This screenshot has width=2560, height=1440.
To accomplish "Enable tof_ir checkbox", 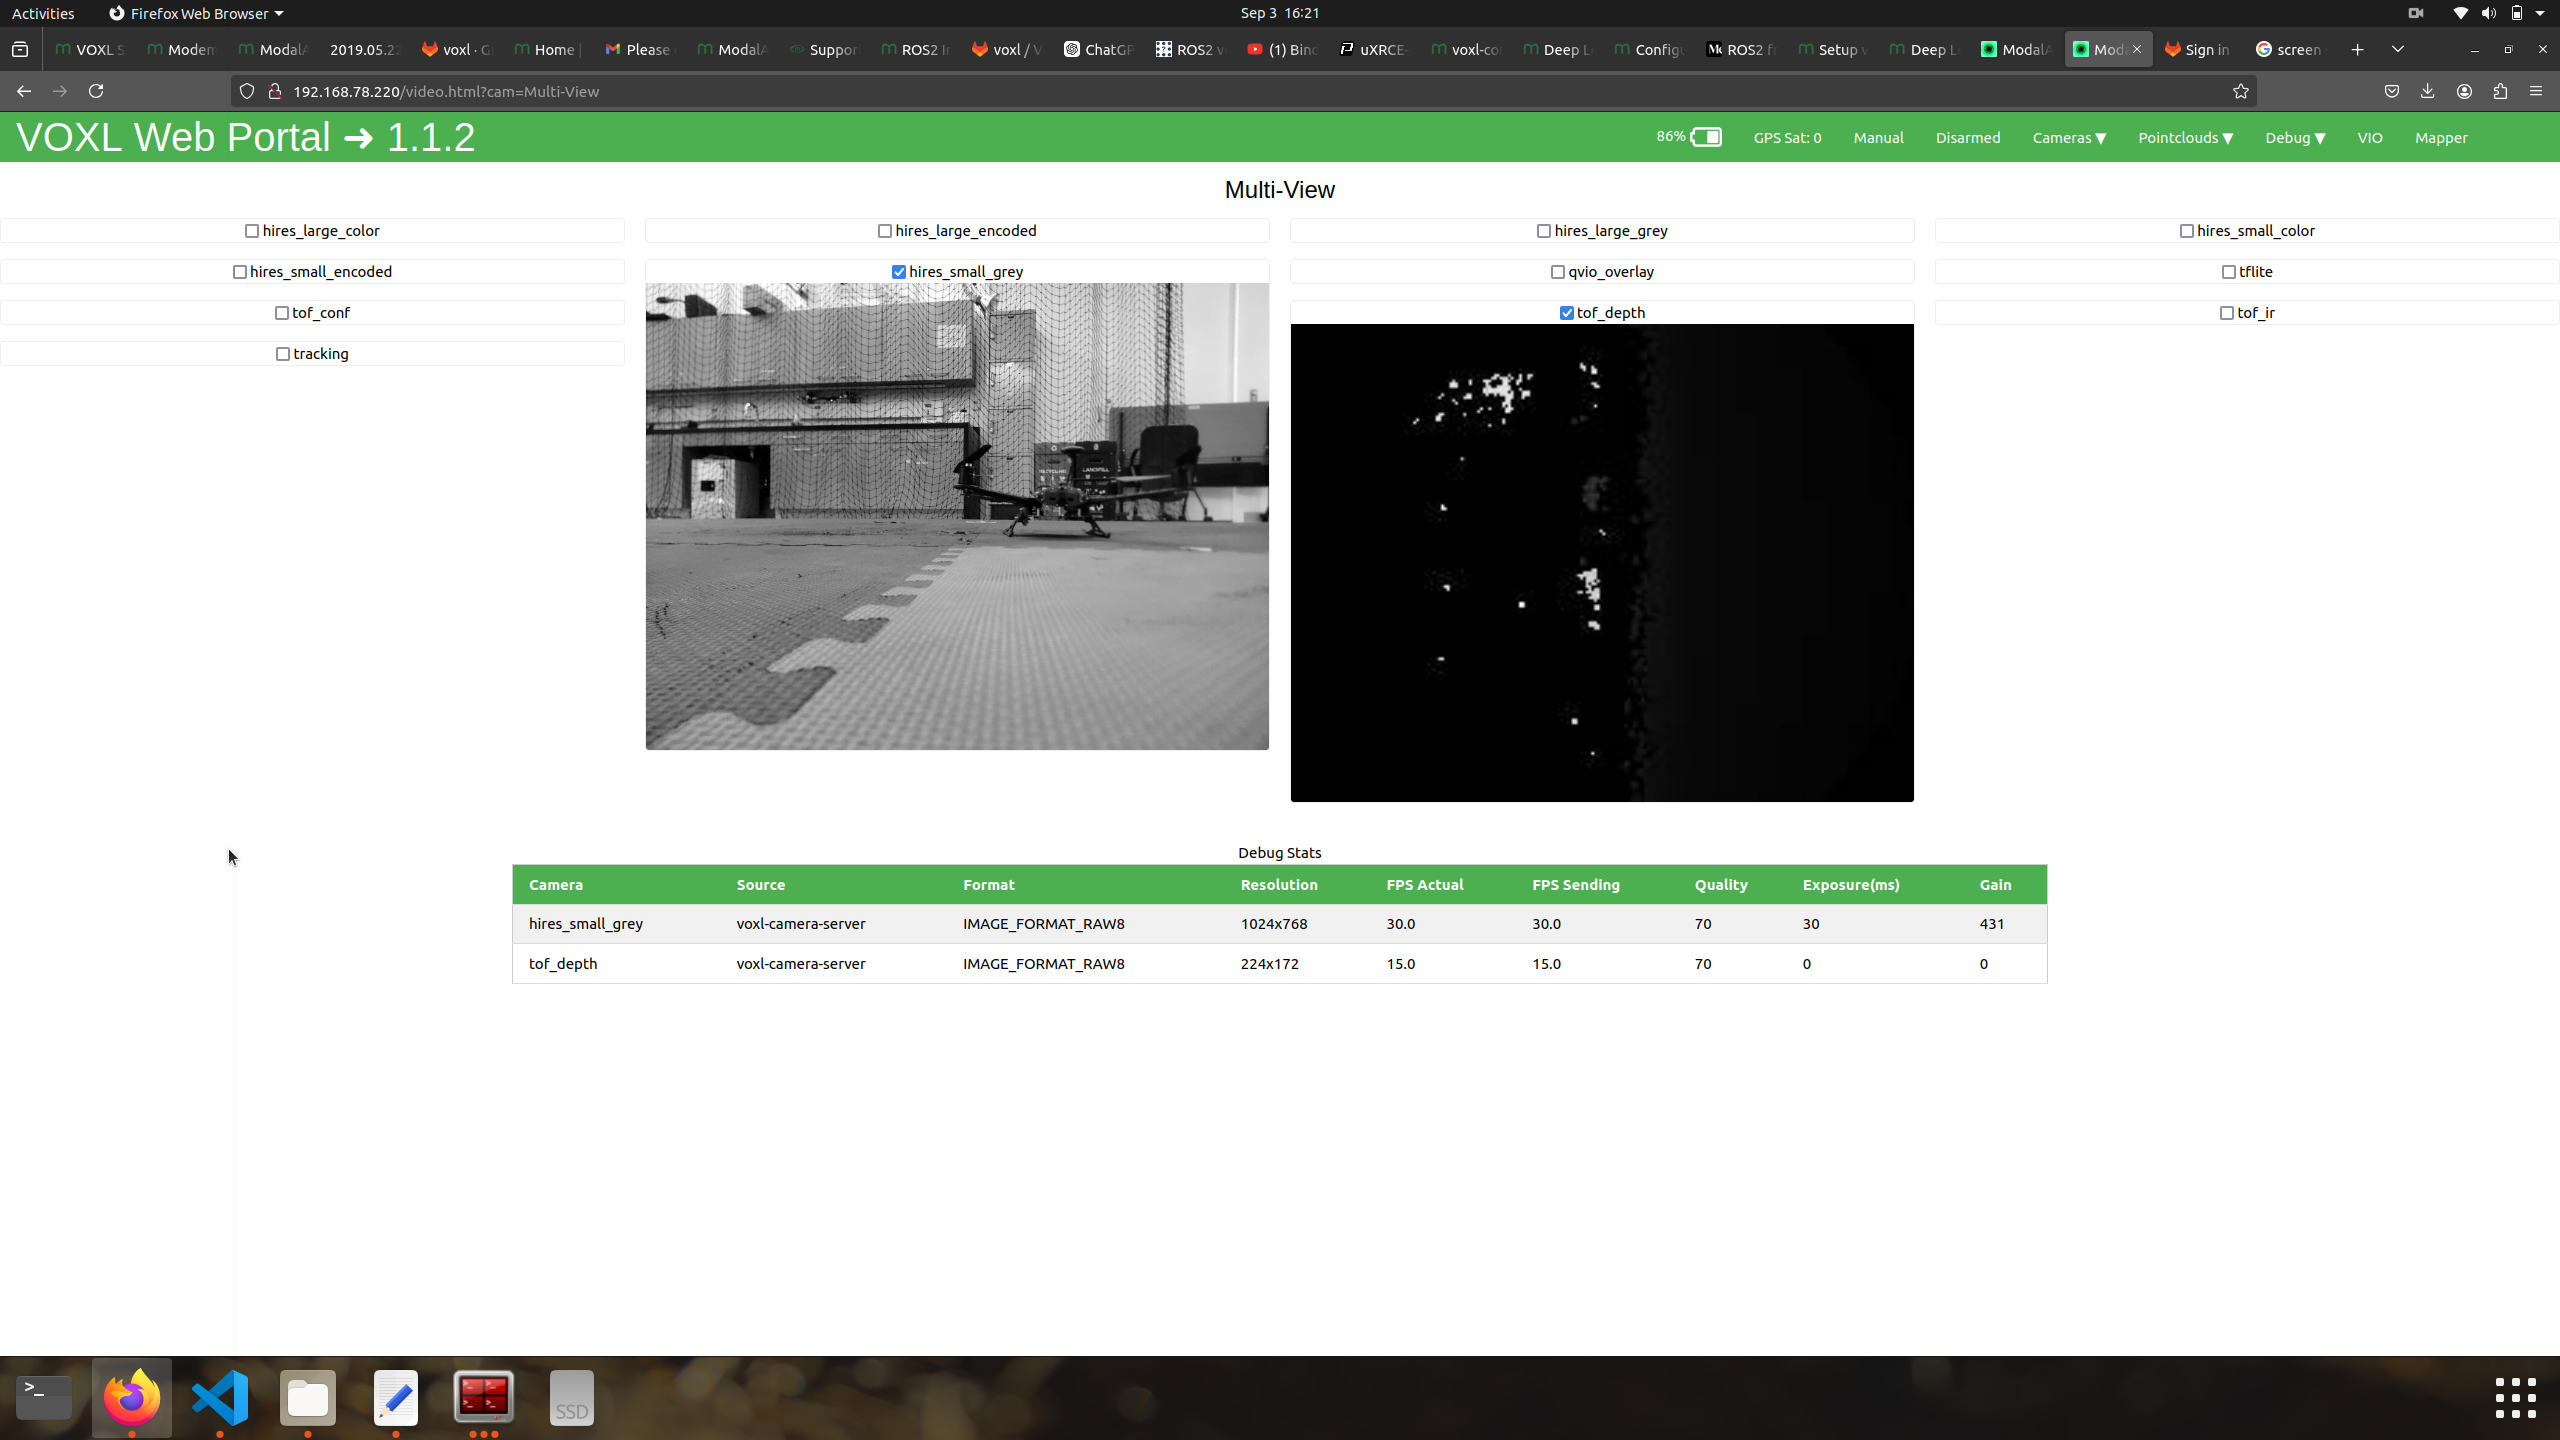I will click(2227, 313).
